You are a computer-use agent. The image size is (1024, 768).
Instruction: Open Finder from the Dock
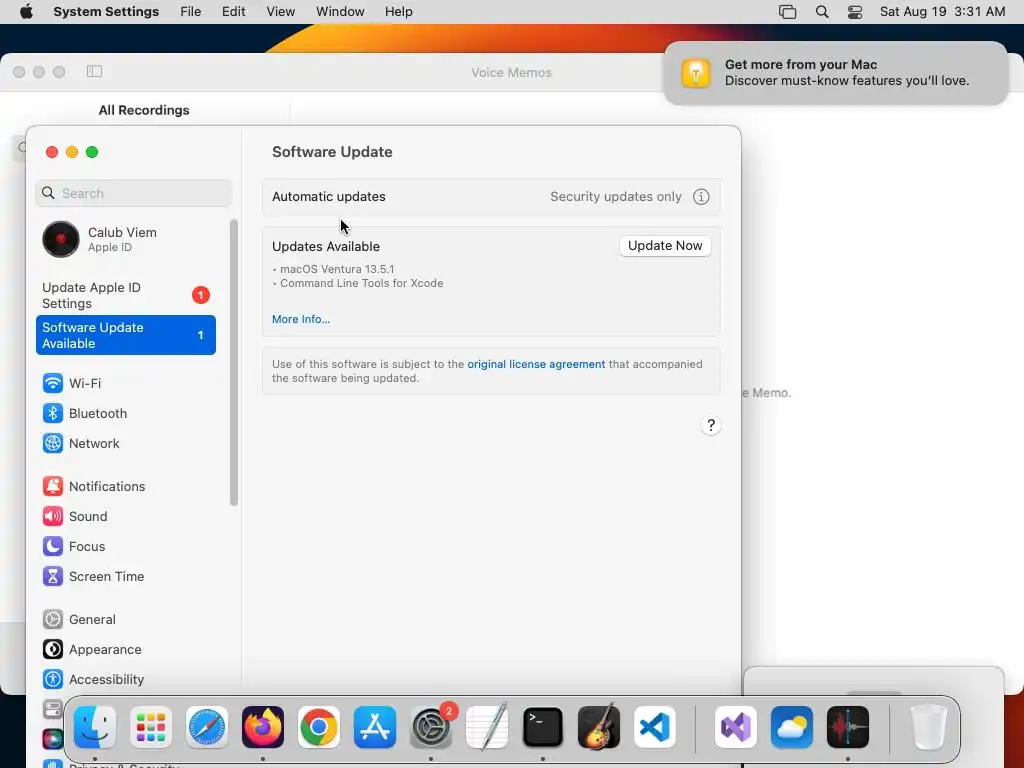tap(95, 727)
